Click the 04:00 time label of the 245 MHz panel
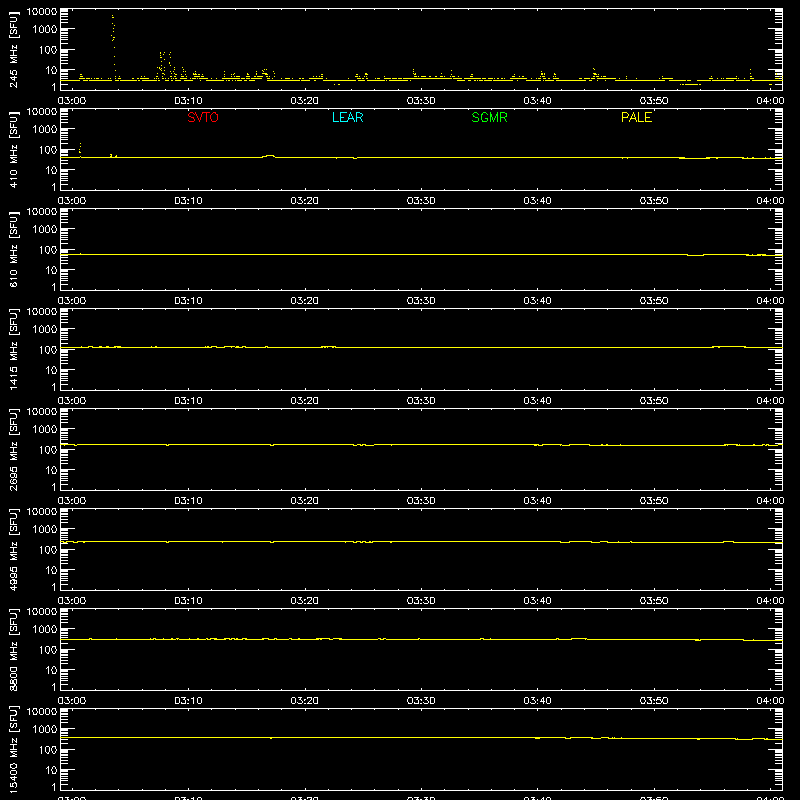Image resolution: width=800 pixels, height=800 pixels. tap(770, 101)
